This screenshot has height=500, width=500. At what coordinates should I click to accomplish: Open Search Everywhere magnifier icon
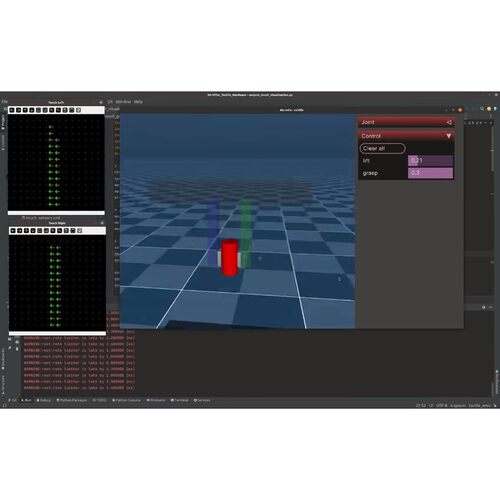[x=482, y=109]
